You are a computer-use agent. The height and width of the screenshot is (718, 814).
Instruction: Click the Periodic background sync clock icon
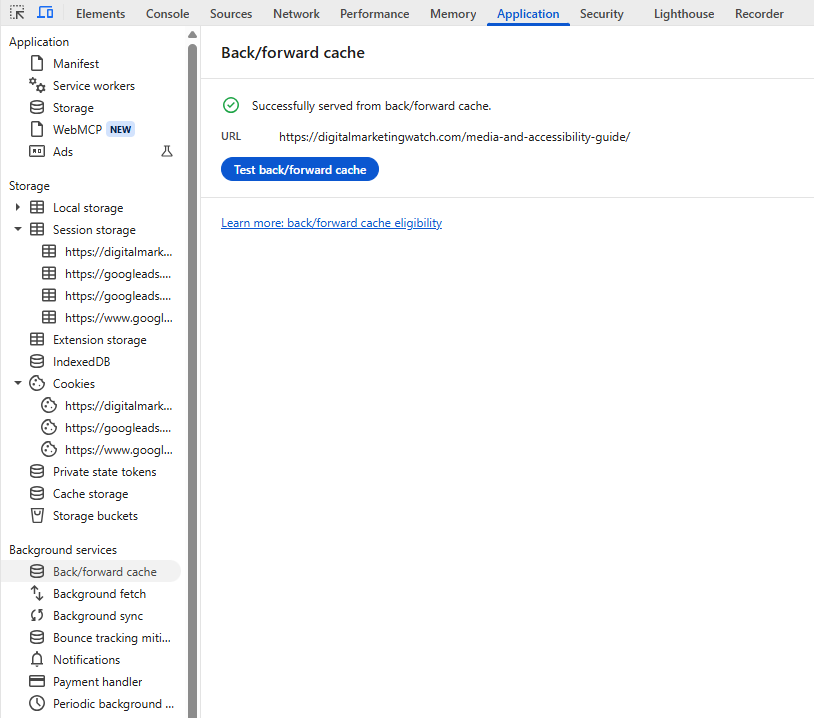pos(37,703)
